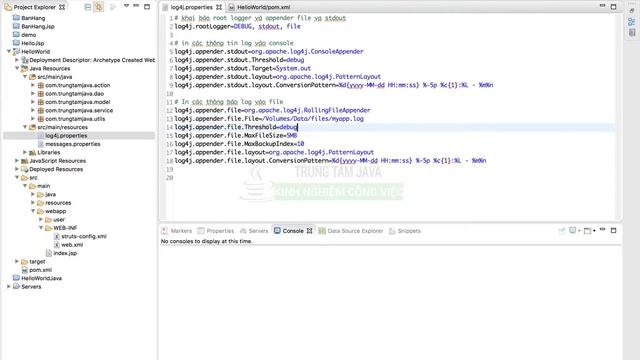The height and width of the screenshot is (360, 640).
Task: Click Open Console dropdown arrow
Action: [594, 231]
